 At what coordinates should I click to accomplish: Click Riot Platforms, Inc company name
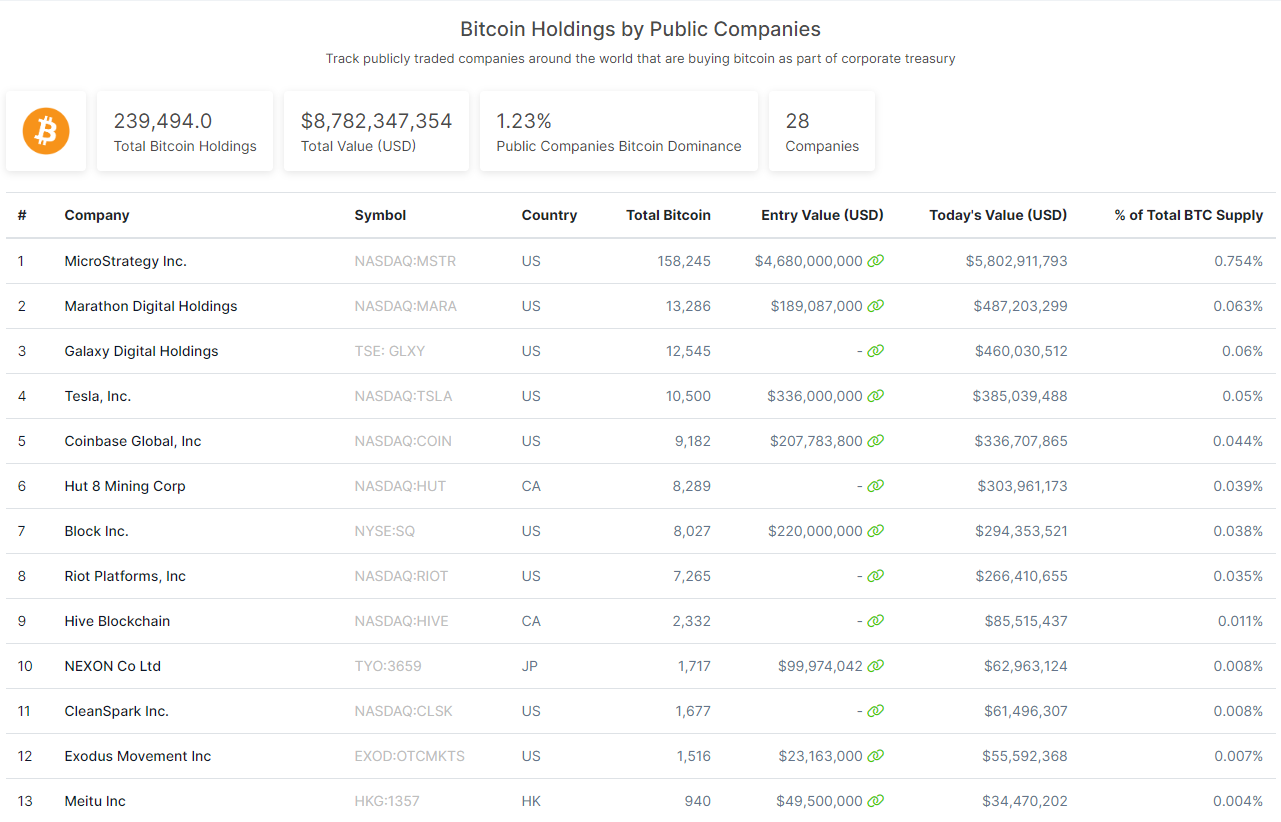point(125,576)
